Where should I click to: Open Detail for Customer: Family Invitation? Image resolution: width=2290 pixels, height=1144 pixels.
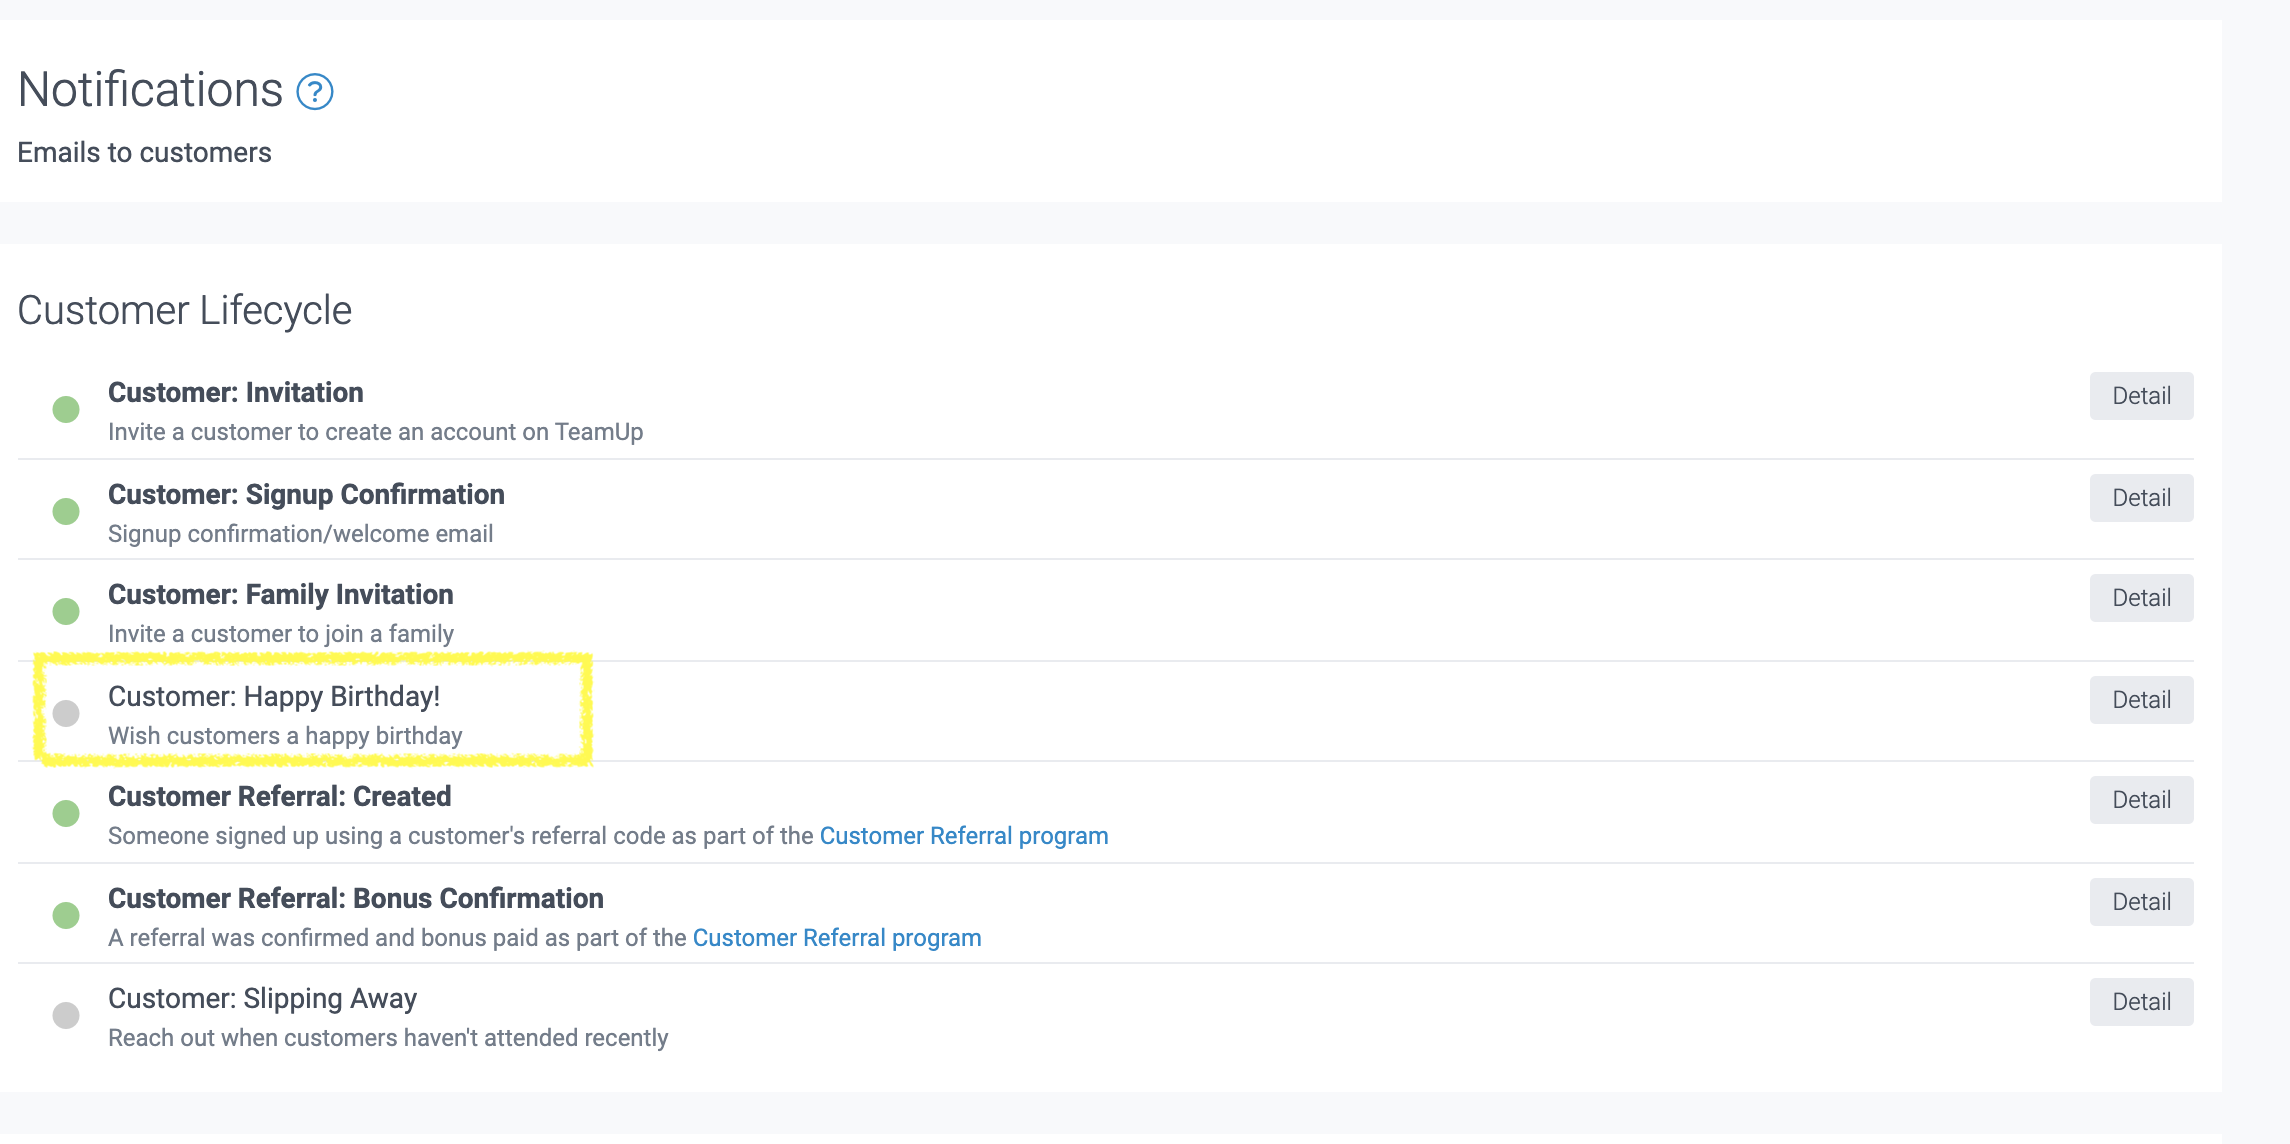pos(2141,598)
